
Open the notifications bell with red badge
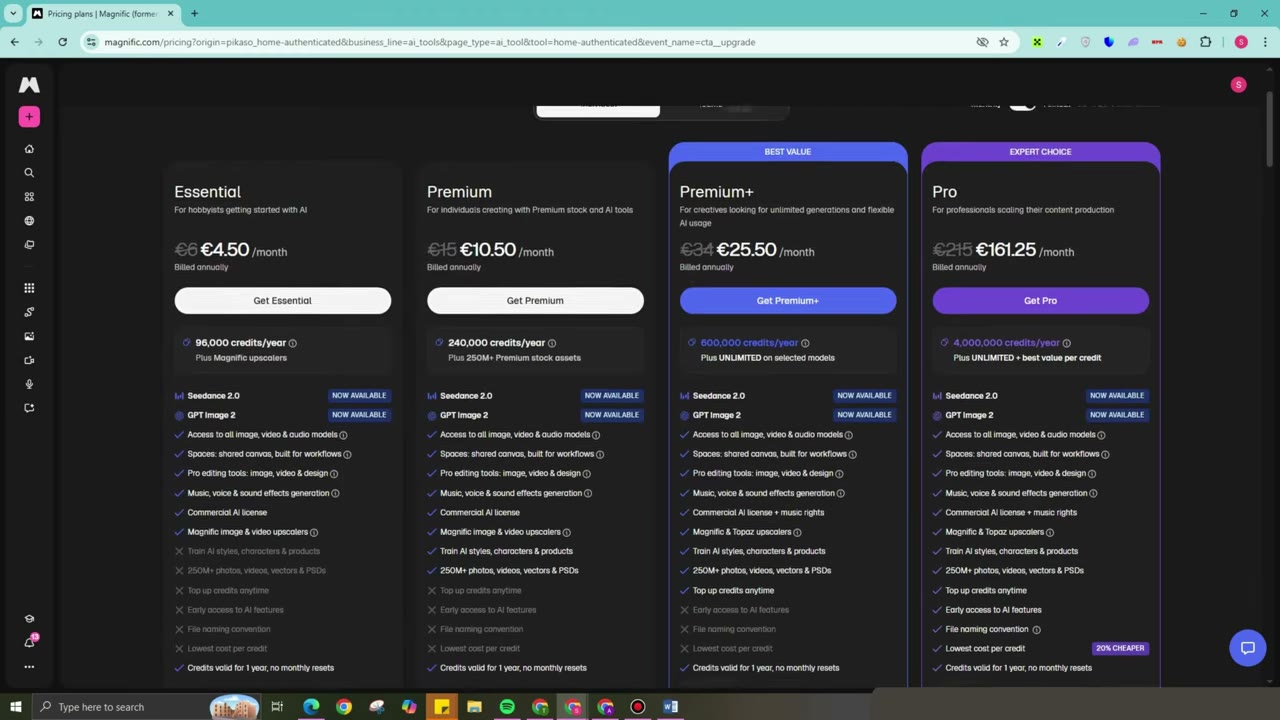(29, 642)
